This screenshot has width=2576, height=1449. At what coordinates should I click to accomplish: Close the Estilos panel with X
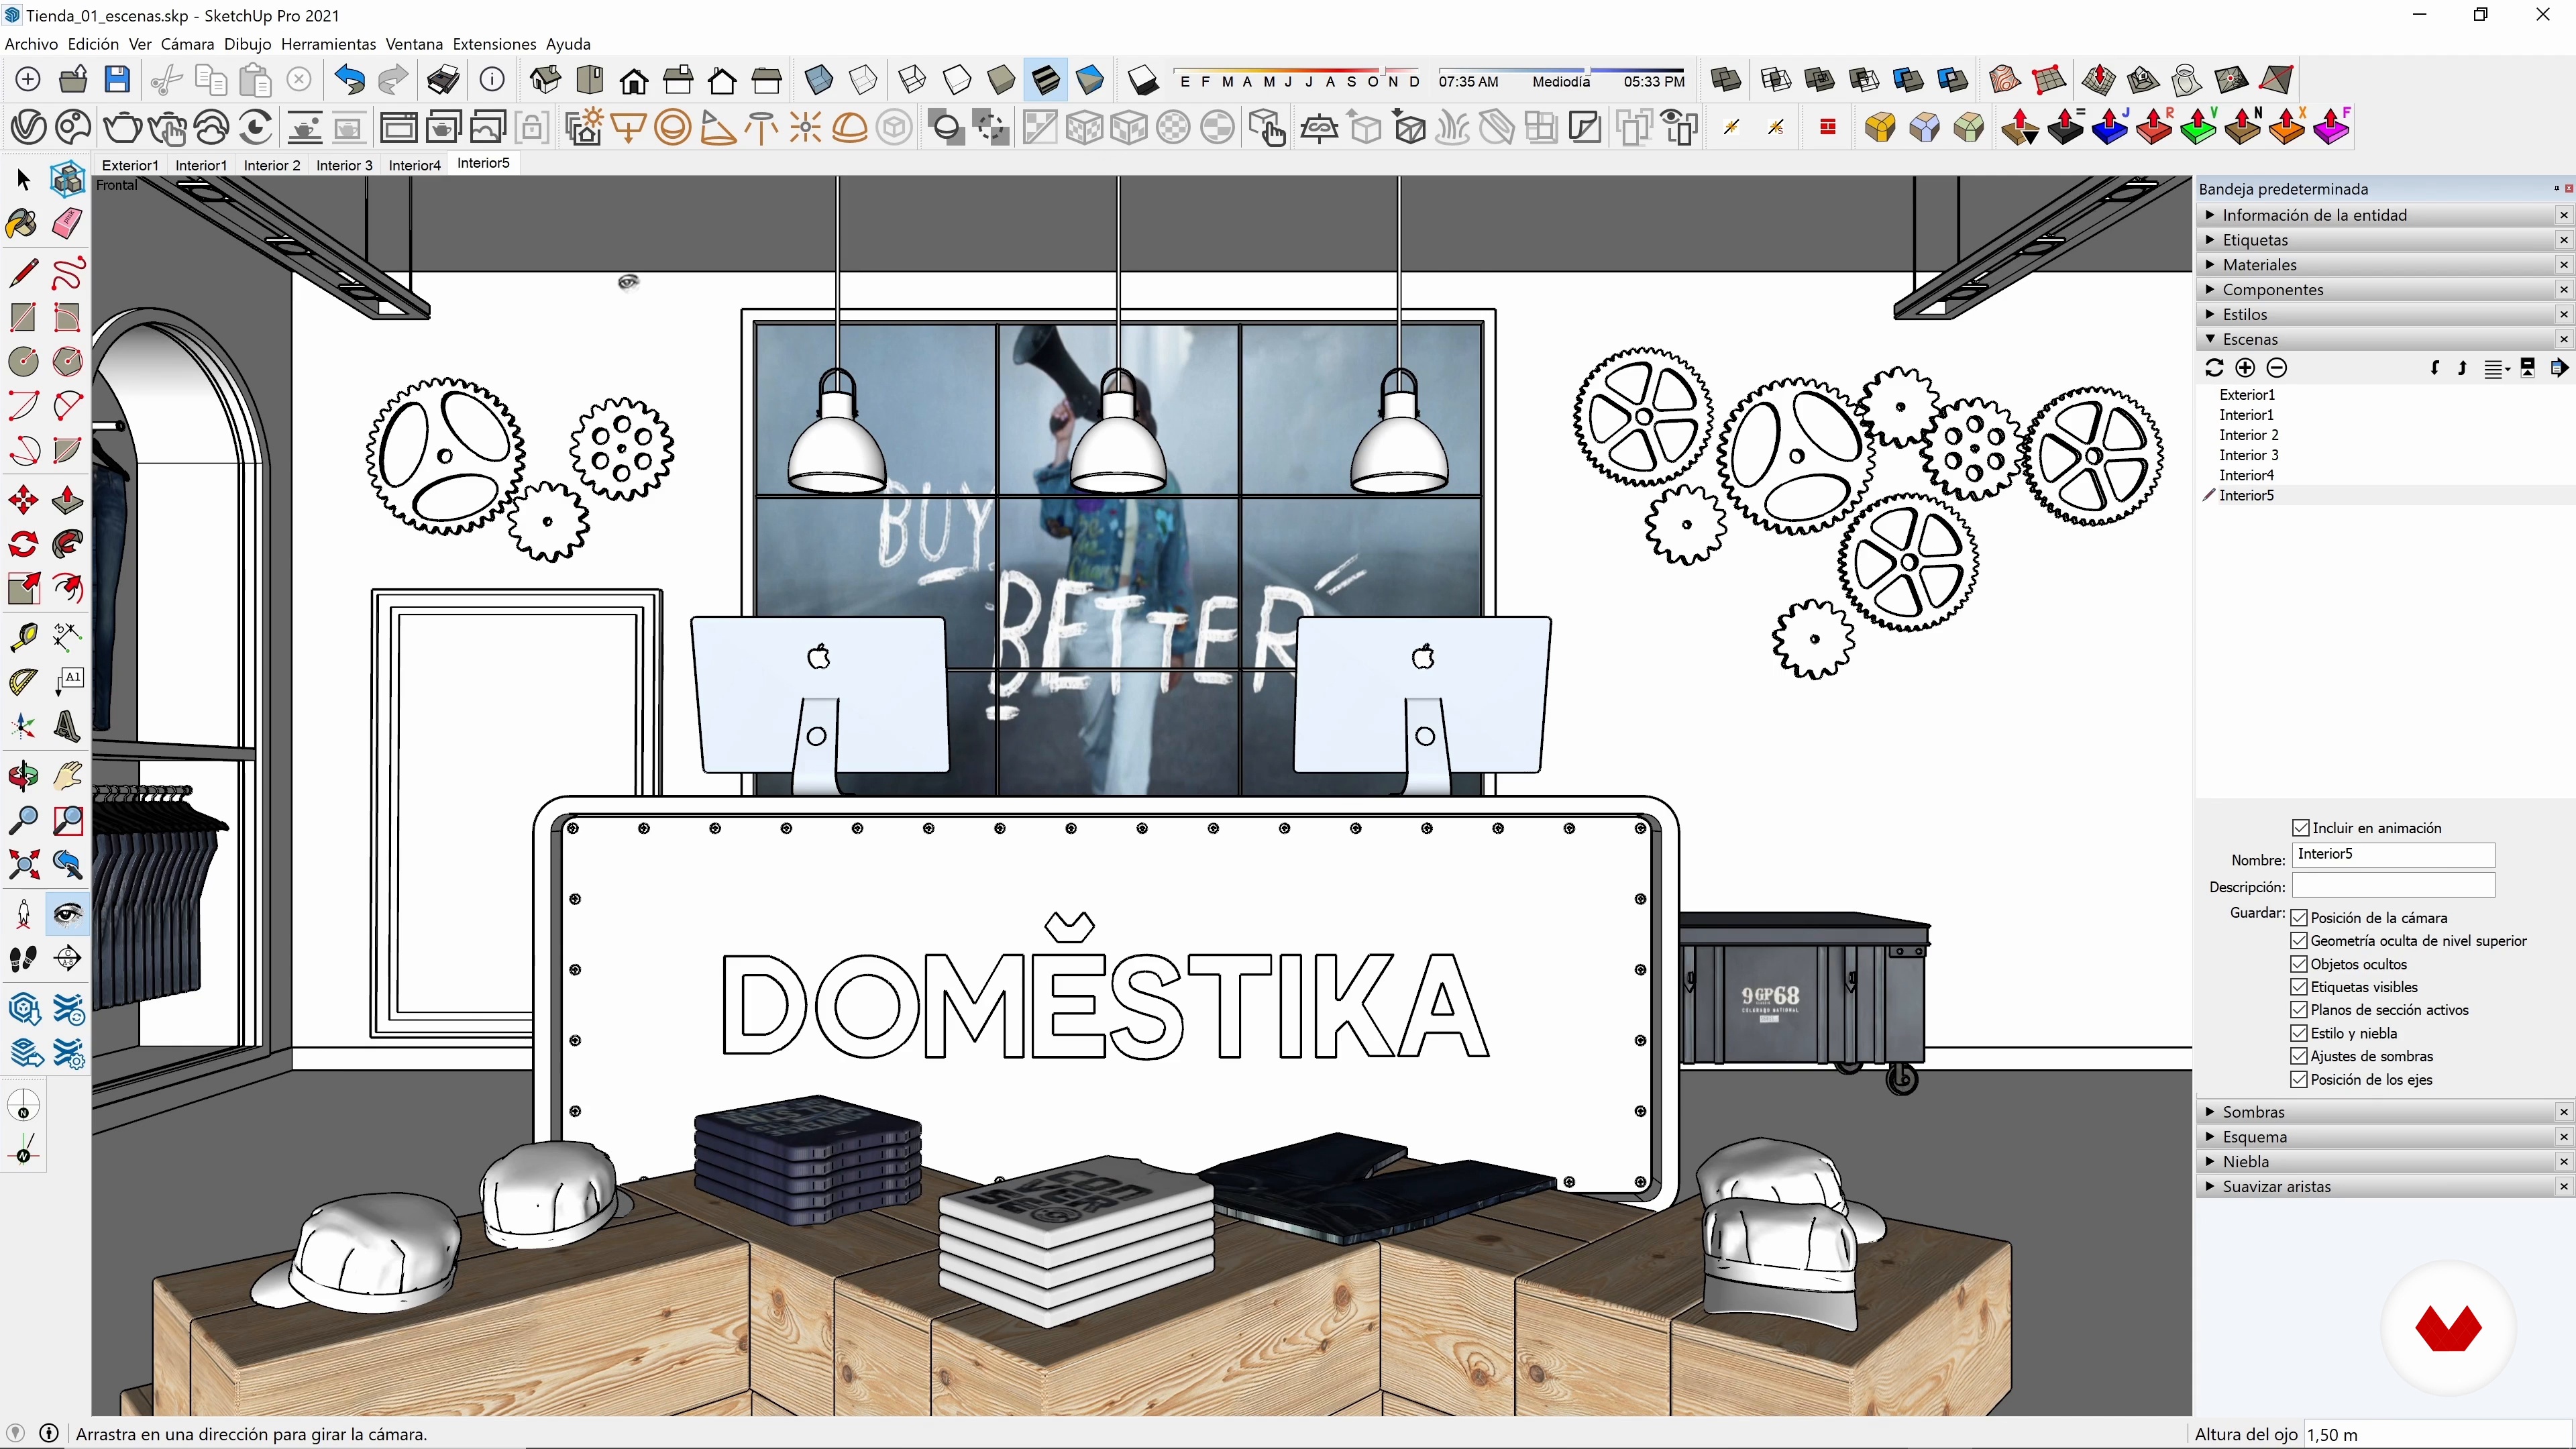pos(2564,315)
